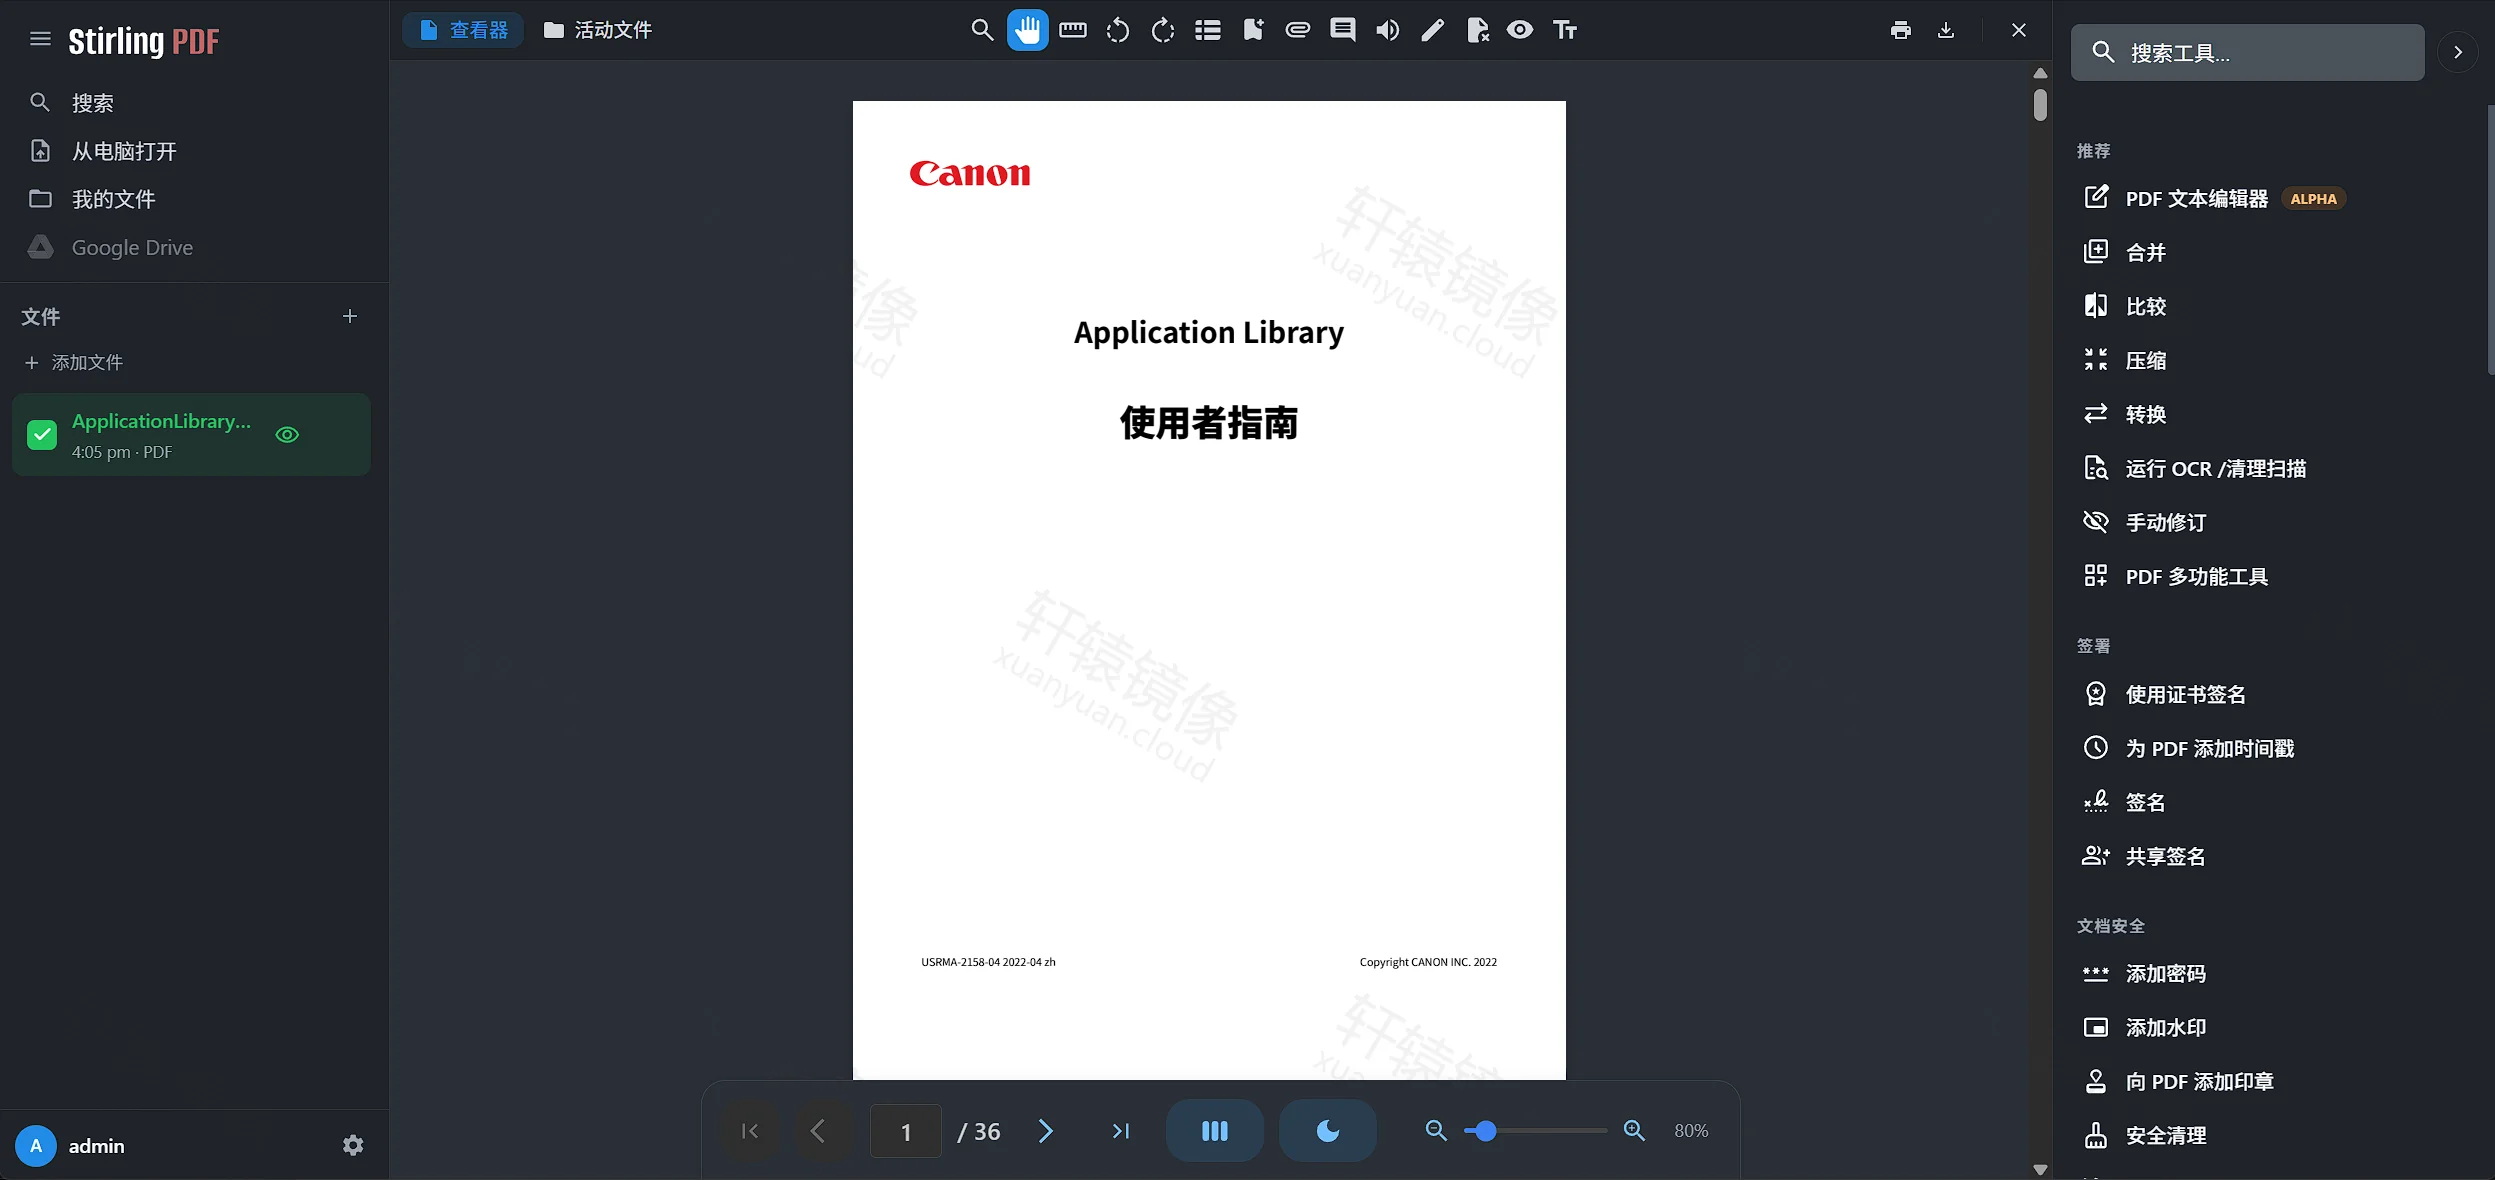Toggle the thumbnail list sidebar icon

[1208, 30]
